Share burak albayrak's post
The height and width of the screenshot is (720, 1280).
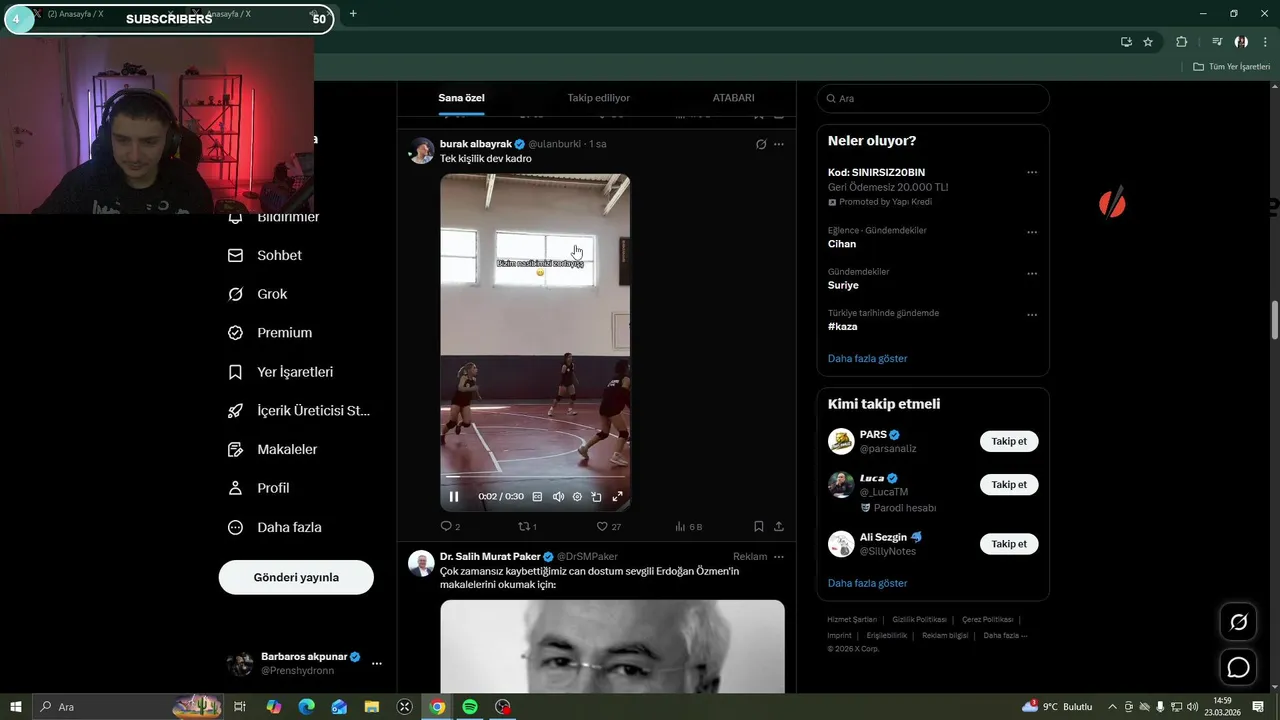[x=779, y=526]
